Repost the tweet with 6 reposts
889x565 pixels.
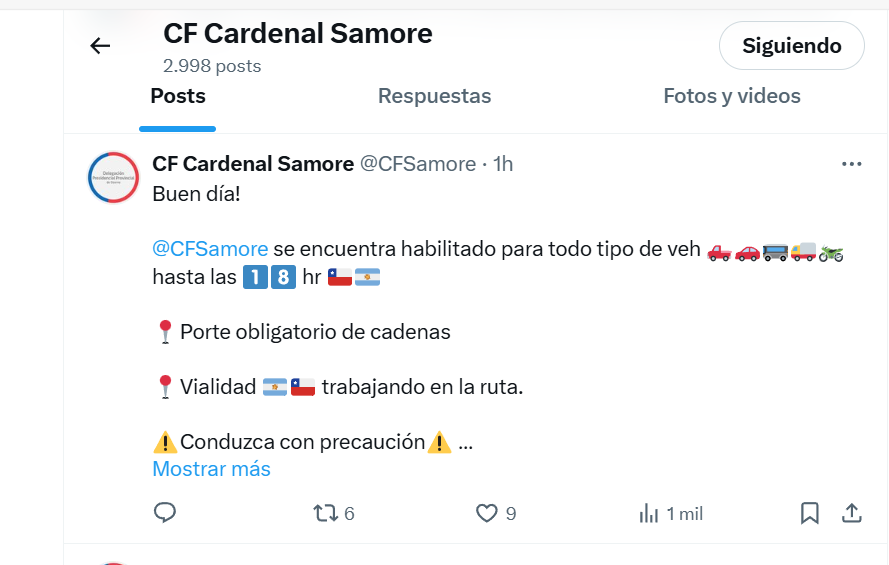coord(333,513)
